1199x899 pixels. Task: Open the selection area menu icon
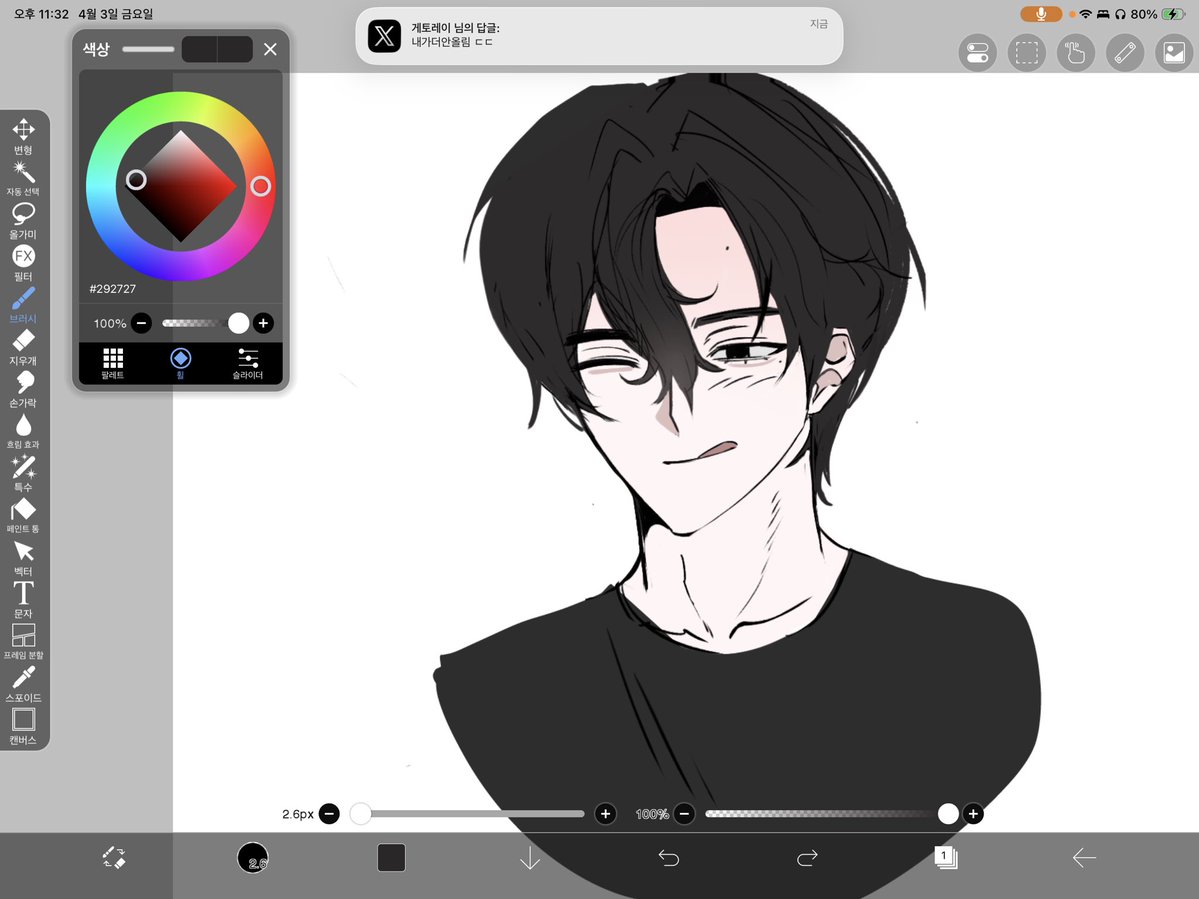tap(1027, 53)
